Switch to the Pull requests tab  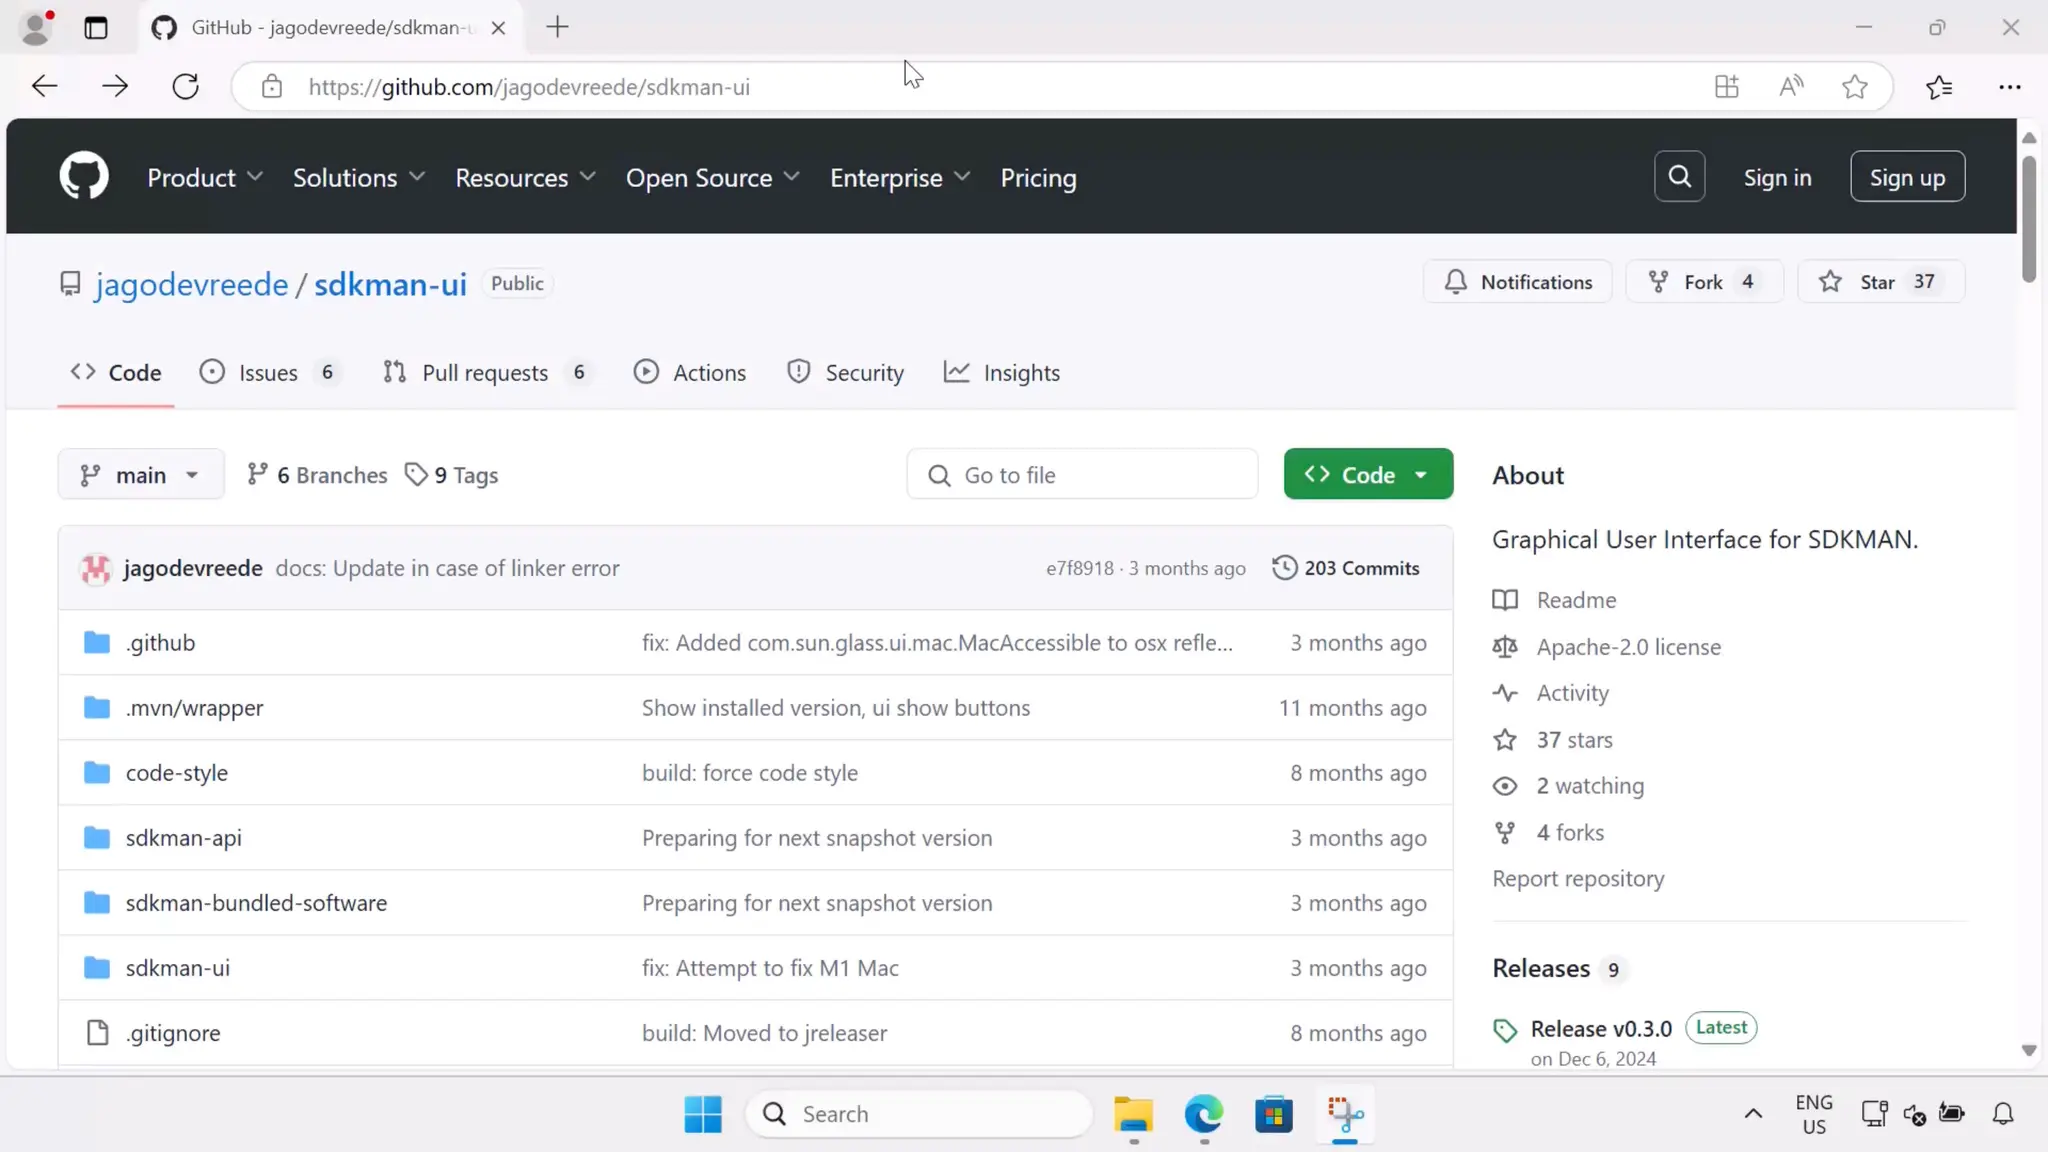click(x=486, y=373)
